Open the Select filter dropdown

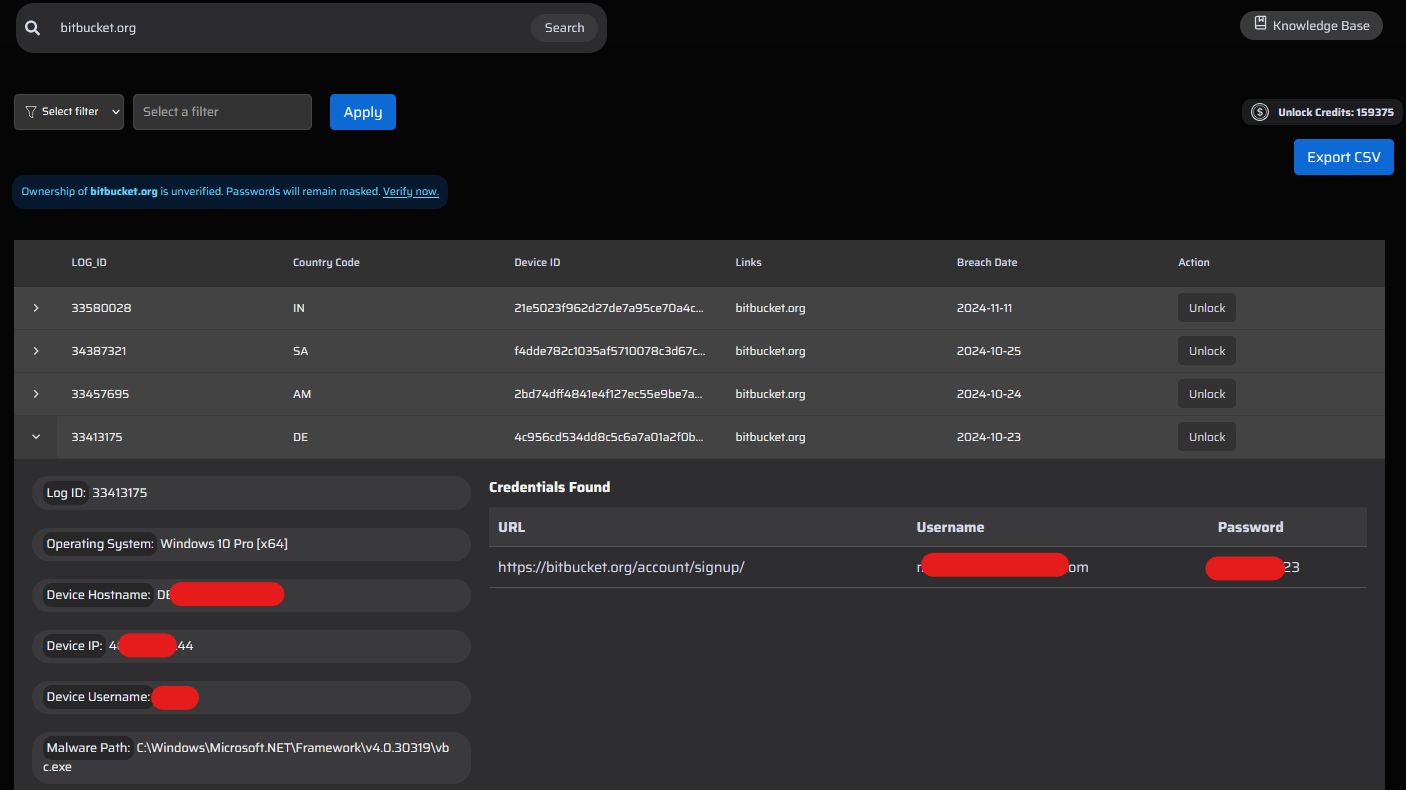[x=69, y=112]
